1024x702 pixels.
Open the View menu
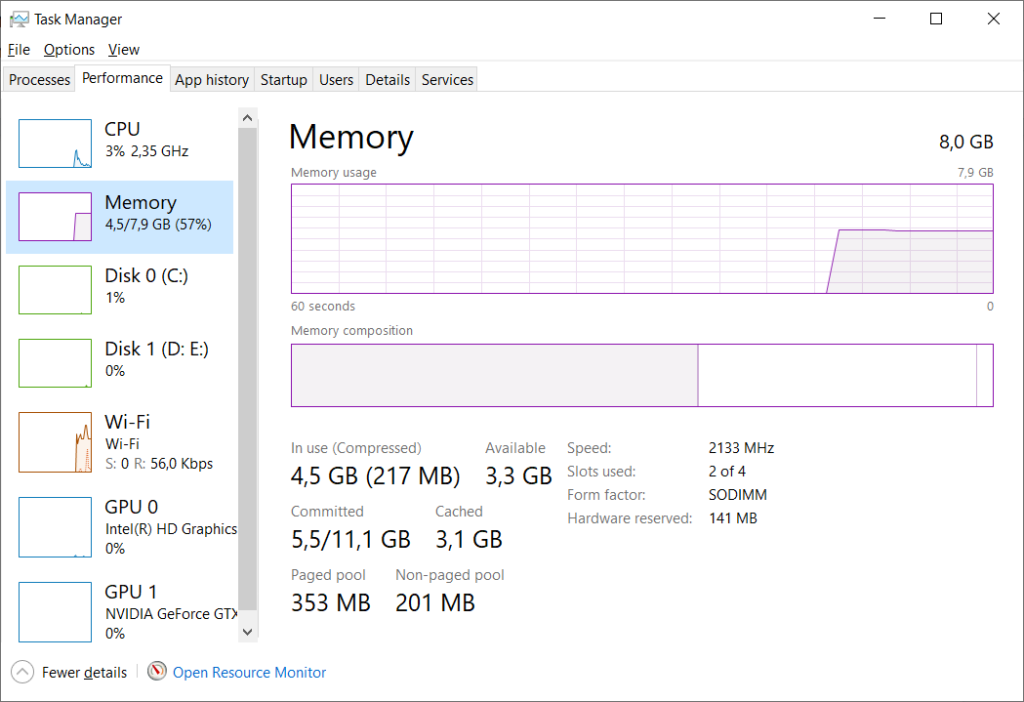tap(123, 50)
